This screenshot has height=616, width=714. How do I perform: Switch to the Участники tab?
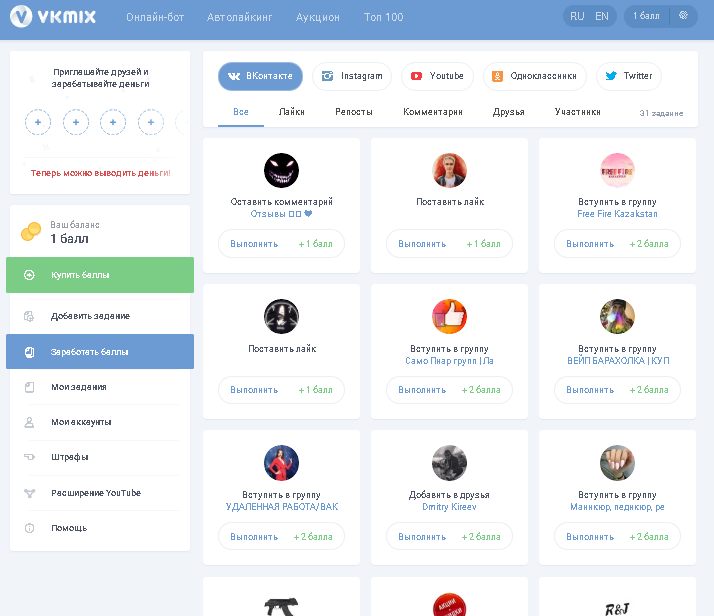(577, 112)
